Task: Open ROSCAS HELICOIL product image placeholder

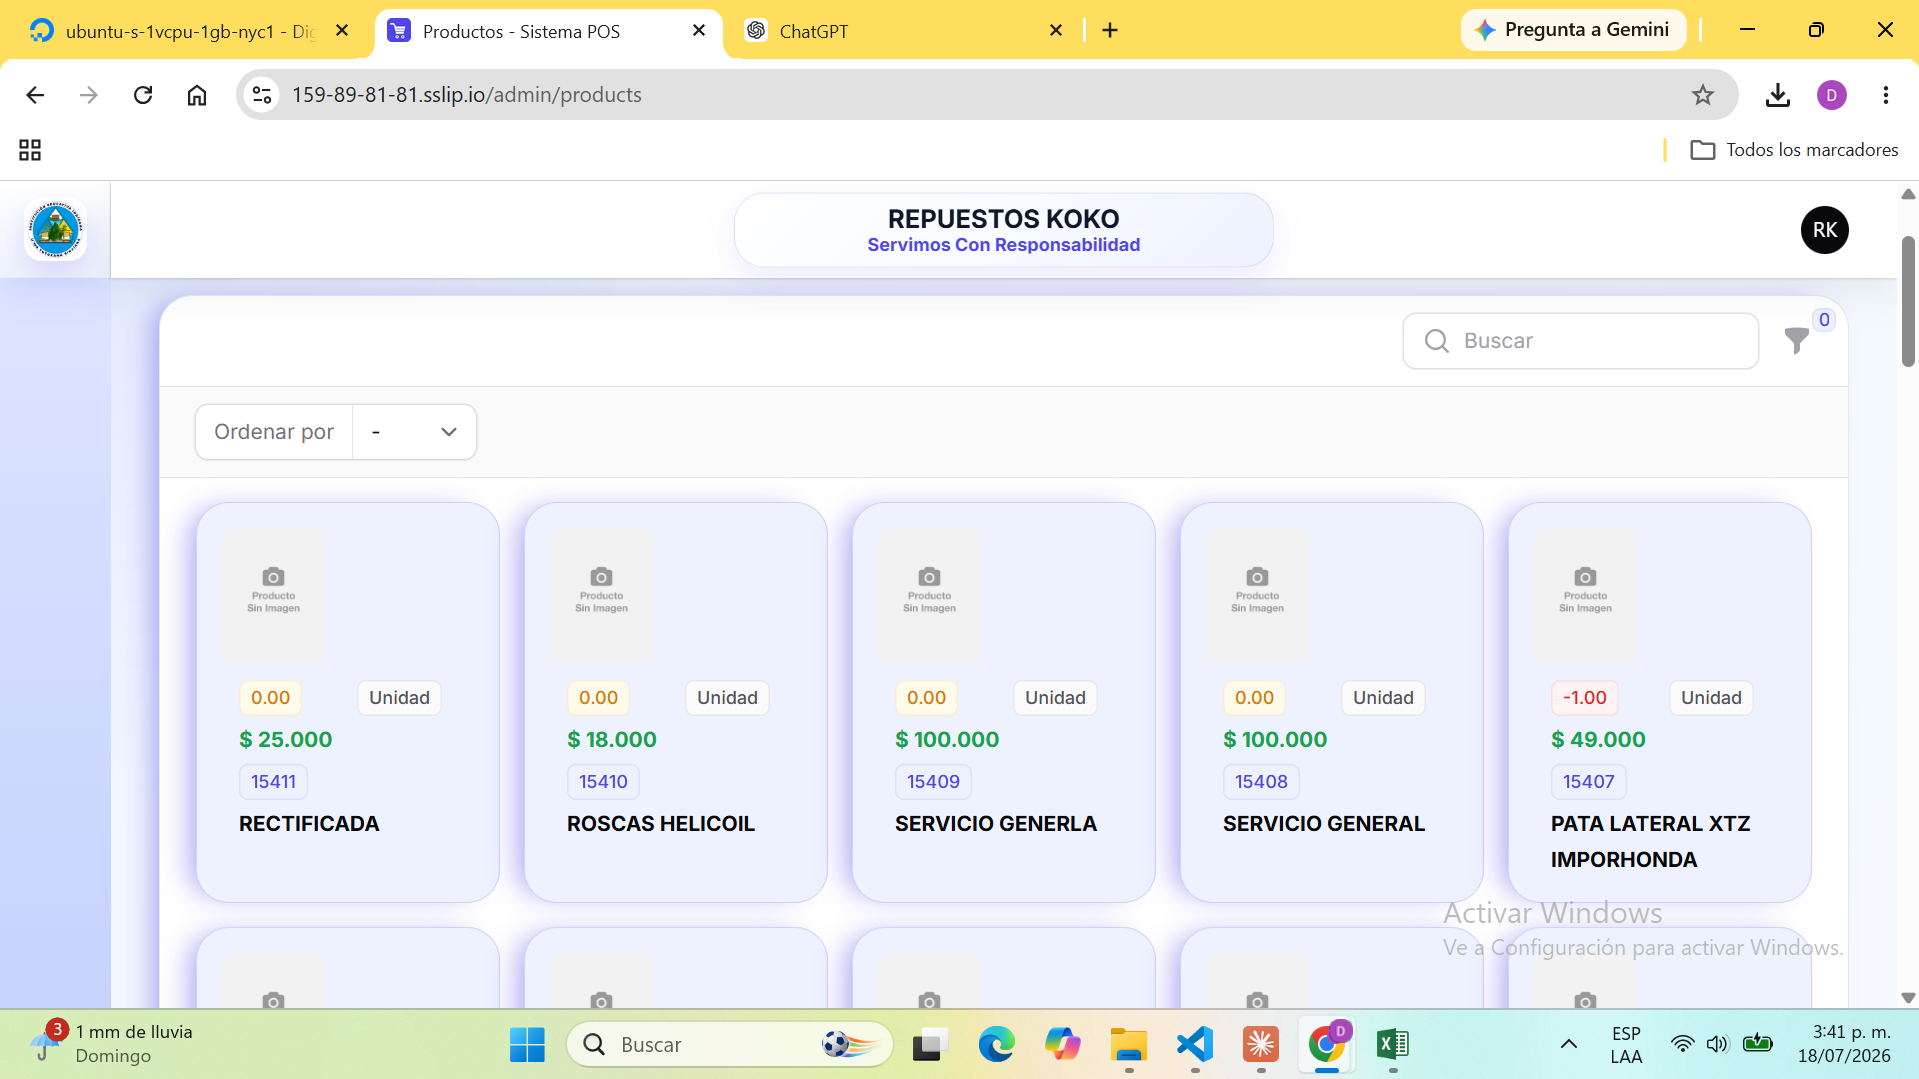Action: tap(601, 594)
